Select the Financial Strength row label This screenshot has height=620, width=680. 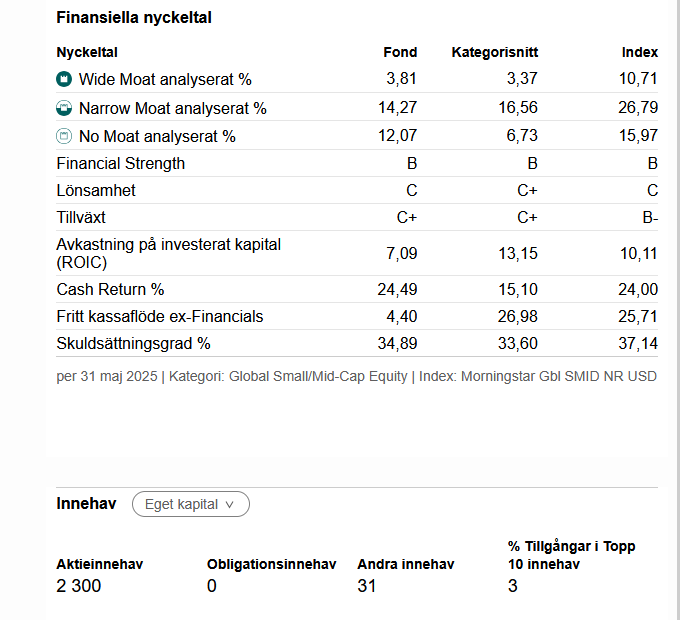(x=121, y=163)
